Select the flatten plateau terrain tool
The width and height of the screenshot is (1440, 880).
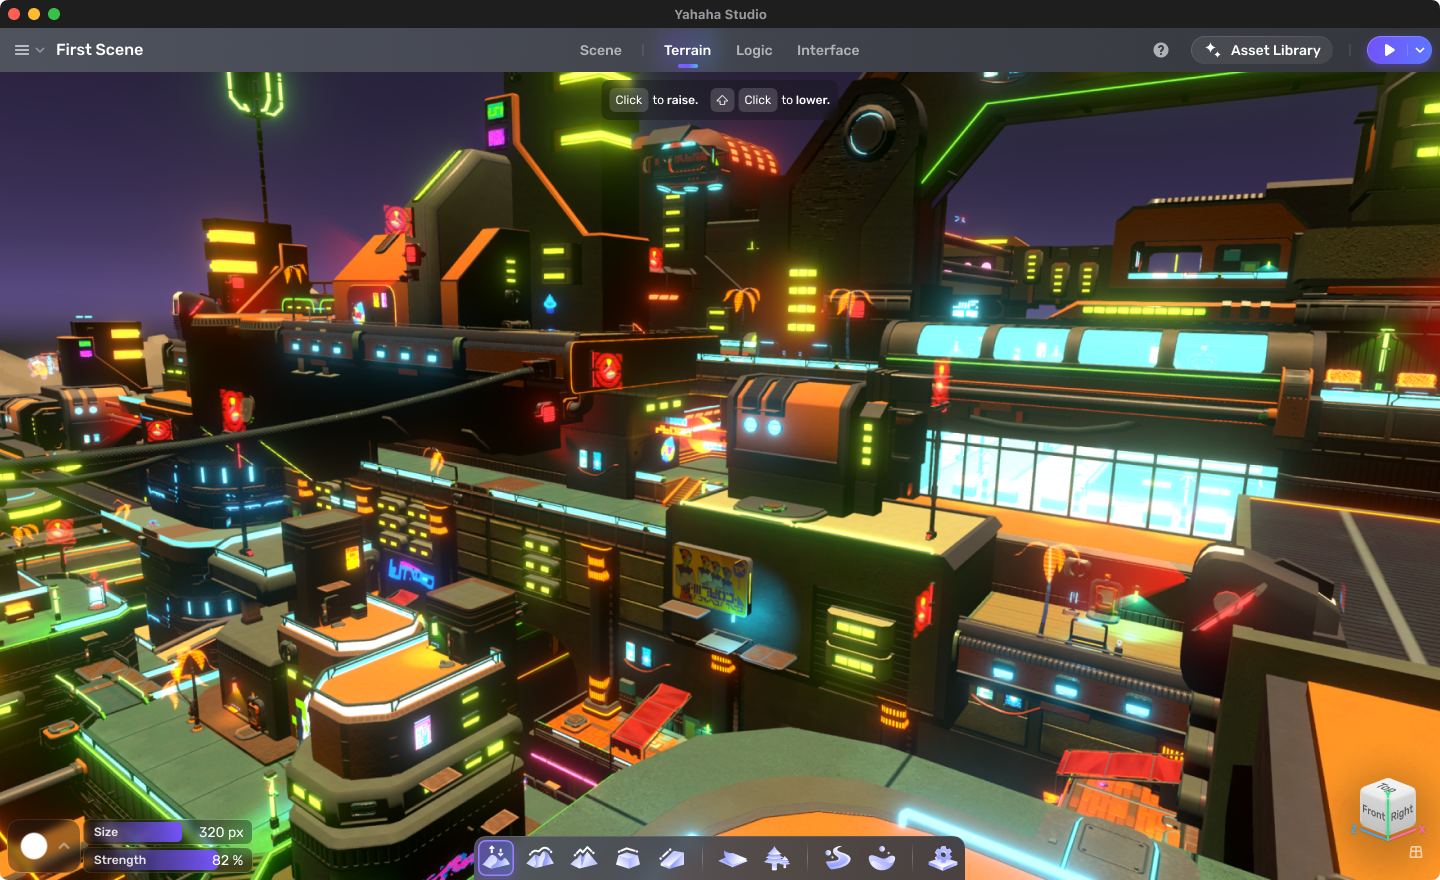click(x=627, y=857)
